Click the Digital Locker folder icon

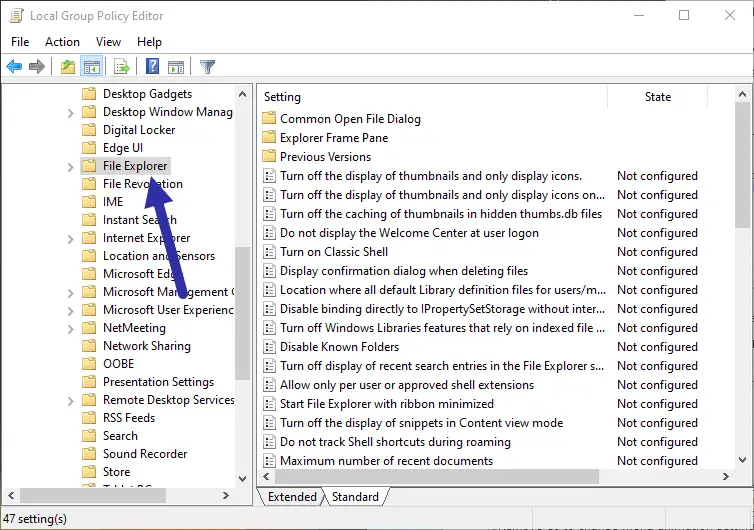(x=89, y=129)
